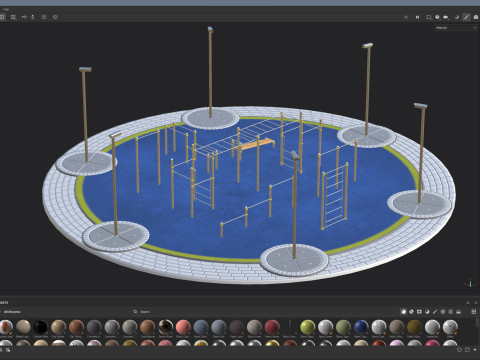Screen dimensions: 480x360
Task: Click the Assets panel vertical scrollbar
Action: coord(478,322)
